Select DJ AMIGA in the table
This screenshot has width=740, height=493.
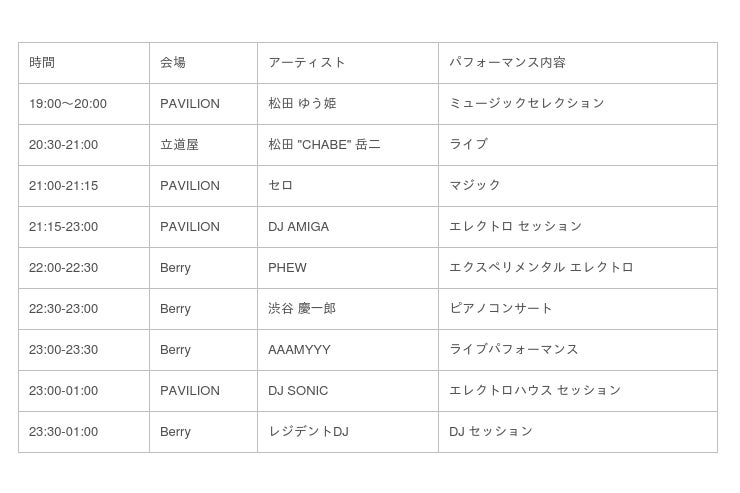tap(298, 227)
